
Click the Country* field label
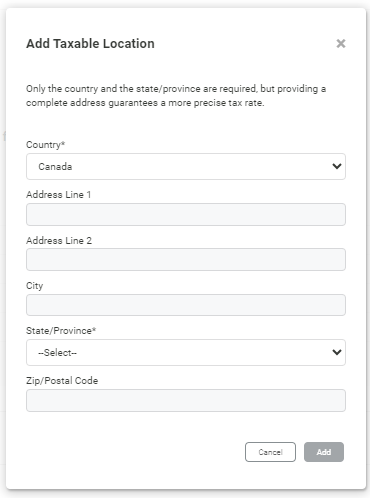[x=46, y=145]
